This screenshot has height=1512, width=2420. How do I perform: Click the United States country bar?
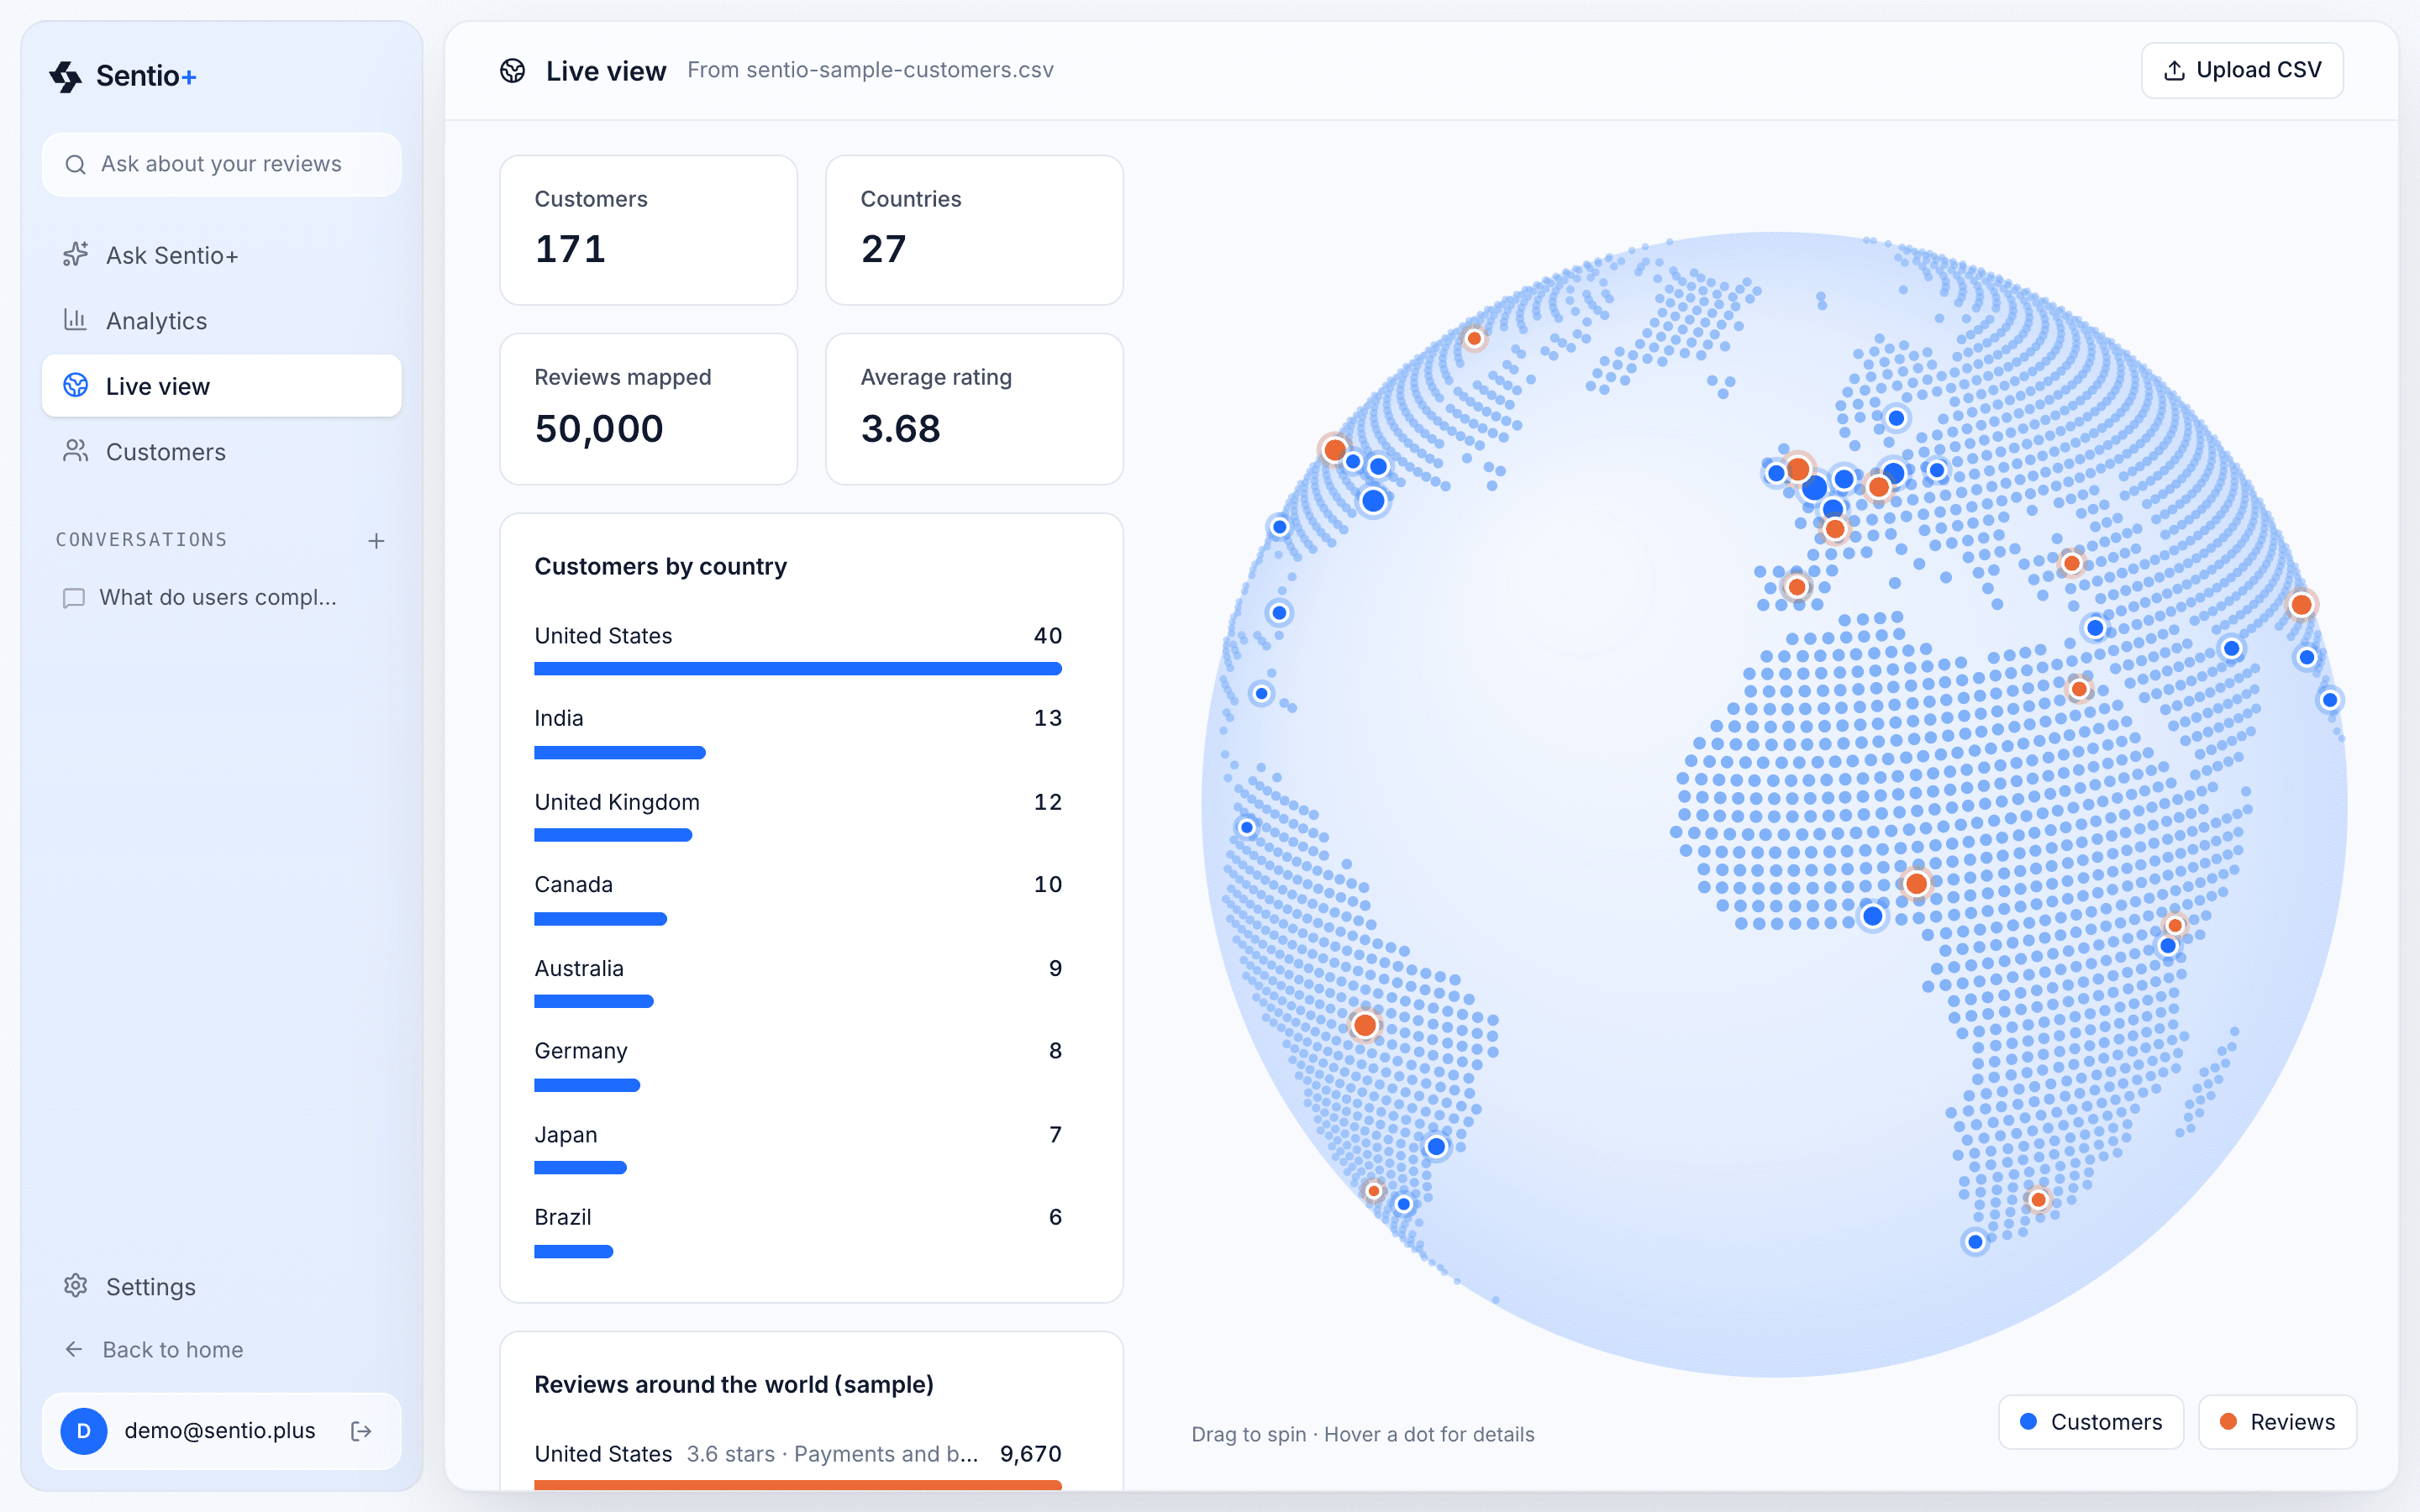pyautogui.click(x=798, y=669)
